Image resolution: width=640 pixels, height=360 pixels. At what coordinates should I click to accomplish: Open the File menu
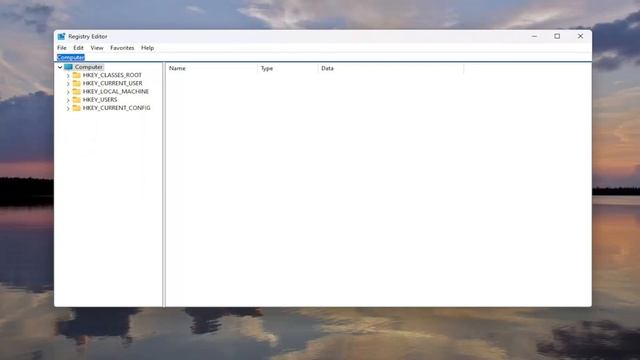62,48
